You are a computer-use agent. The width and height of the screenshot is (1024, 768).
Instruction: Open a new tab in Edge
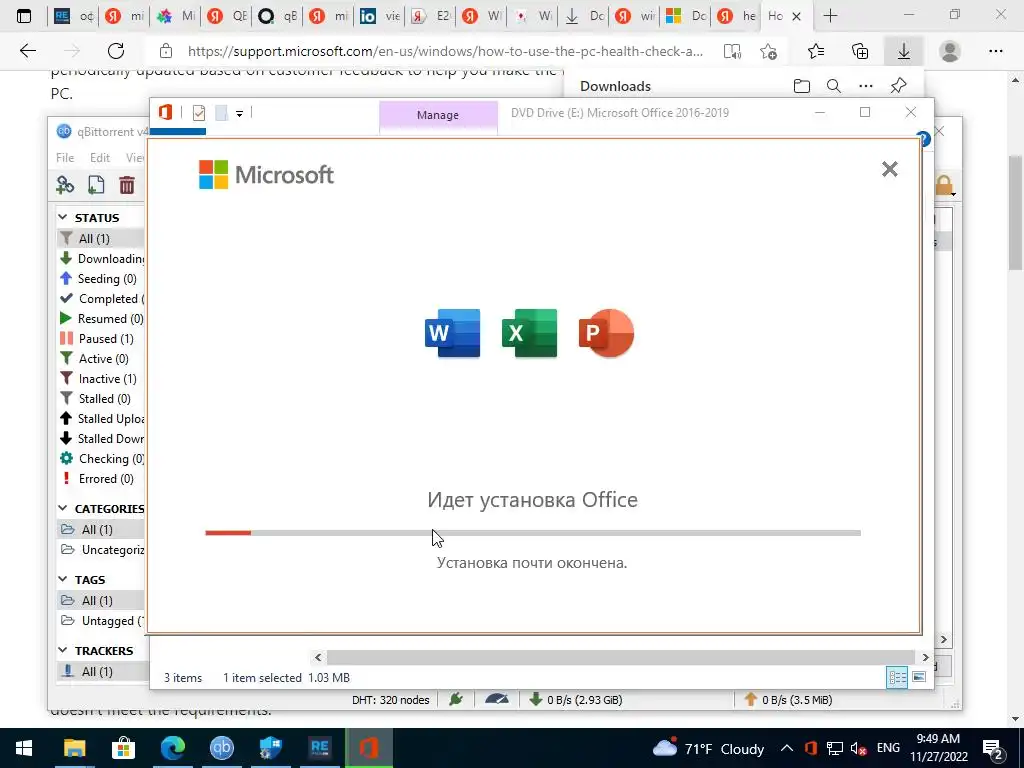(830, 16)
